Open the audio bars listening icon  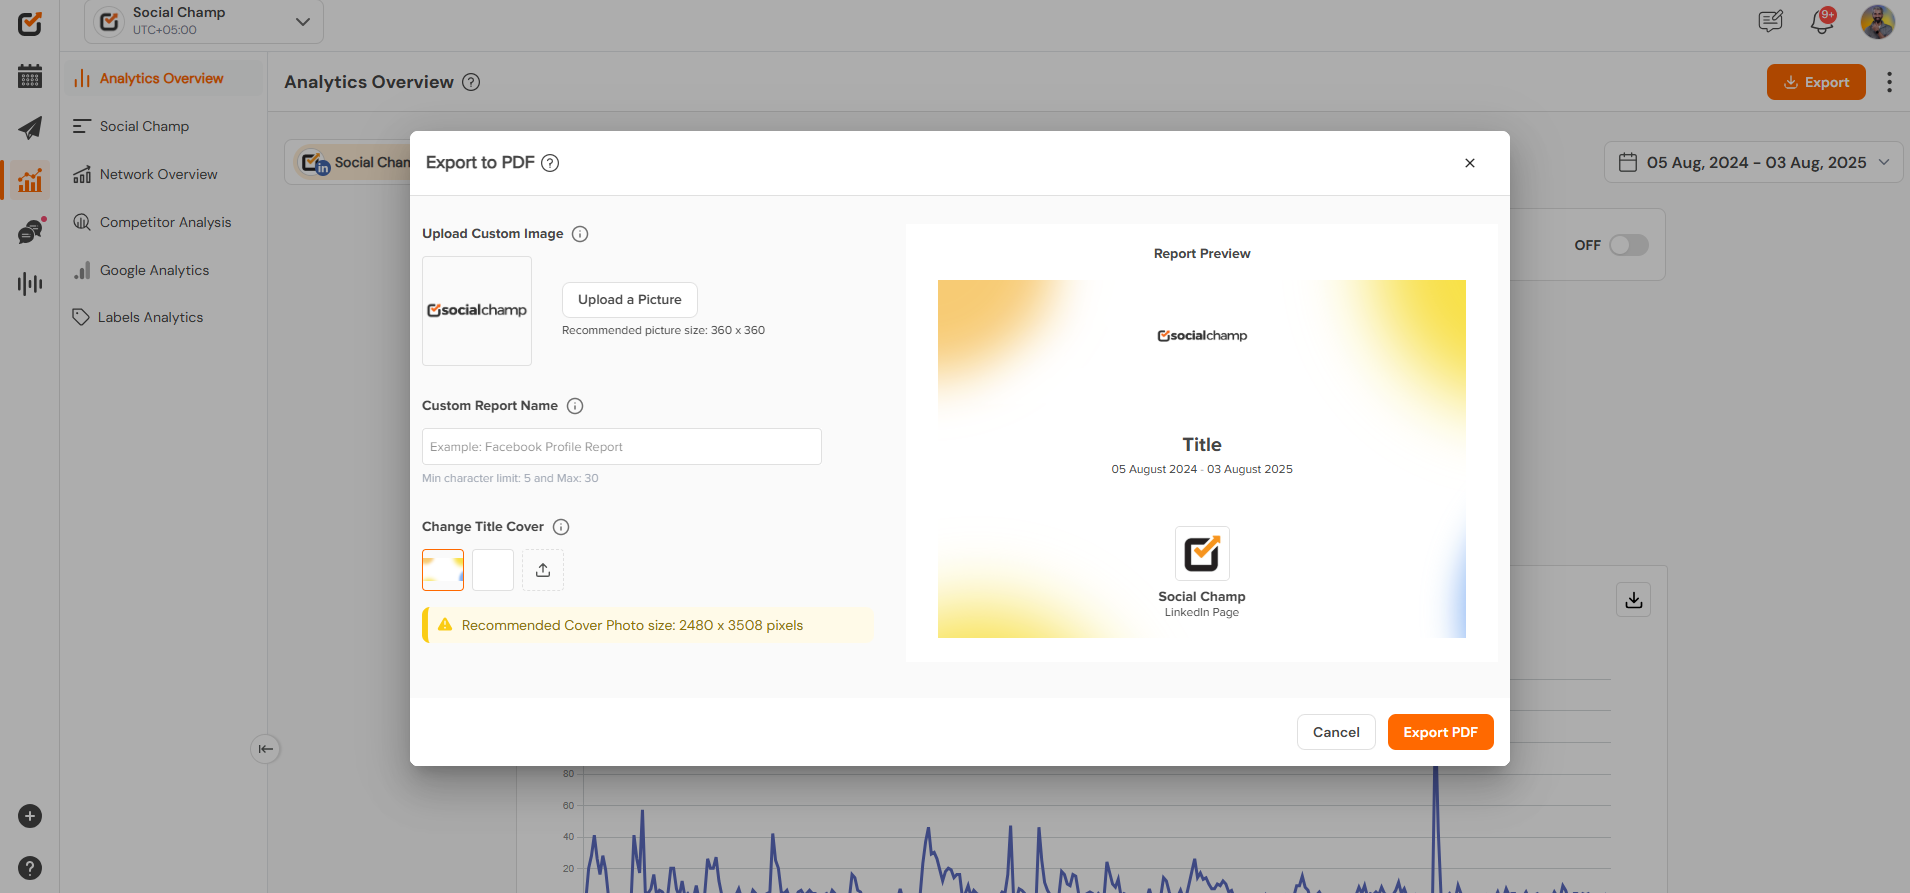pyautogui.click(x=30, y=284)
